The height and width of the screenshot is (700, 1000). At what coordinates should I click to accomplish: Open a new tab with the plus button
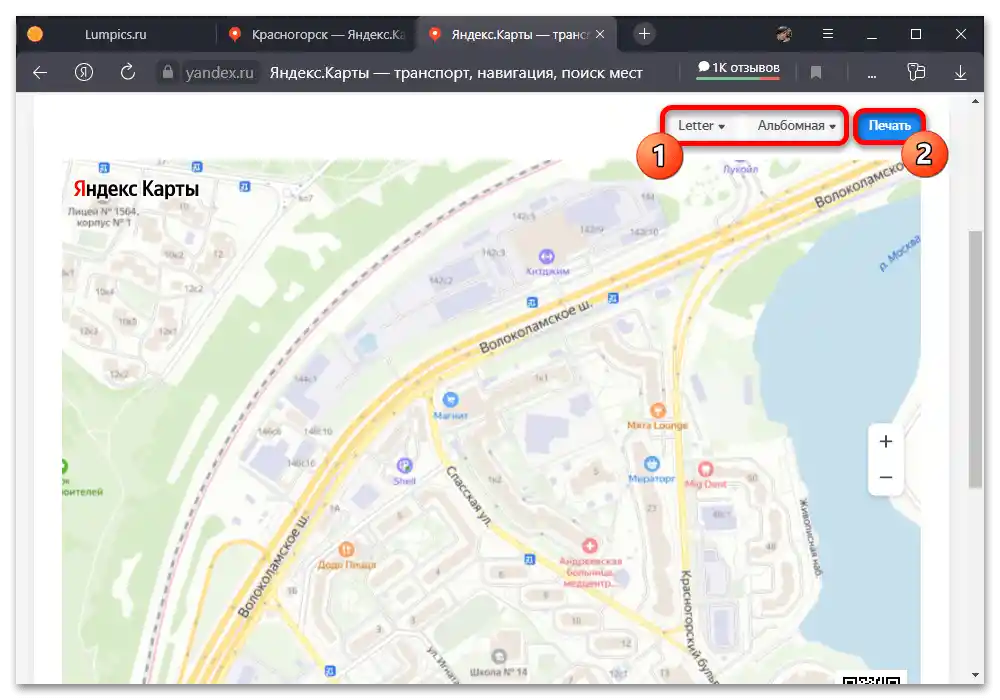[644, 34]
